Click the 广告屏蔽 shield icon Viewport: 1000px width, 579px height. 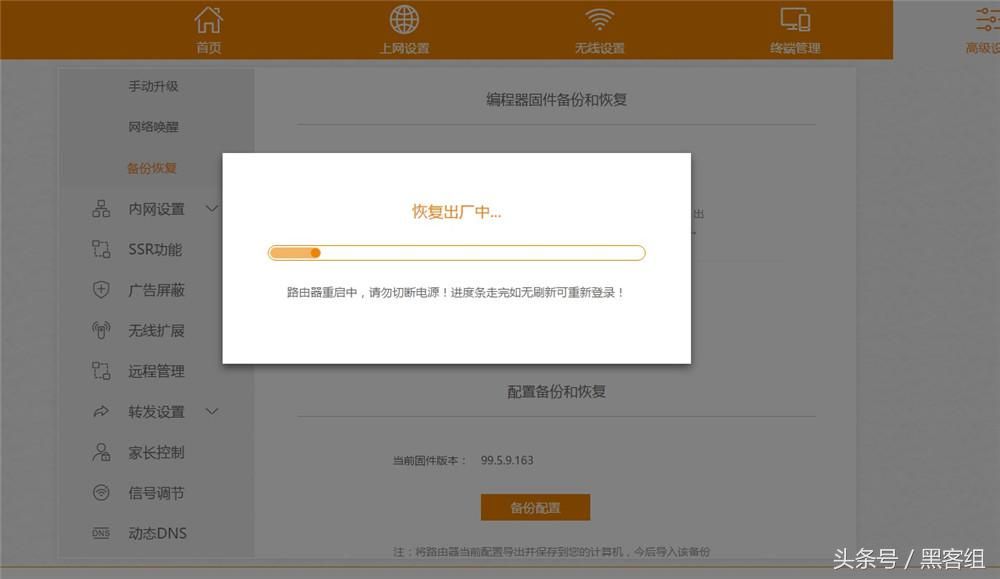pyautogui.click(x=101, y=290)
